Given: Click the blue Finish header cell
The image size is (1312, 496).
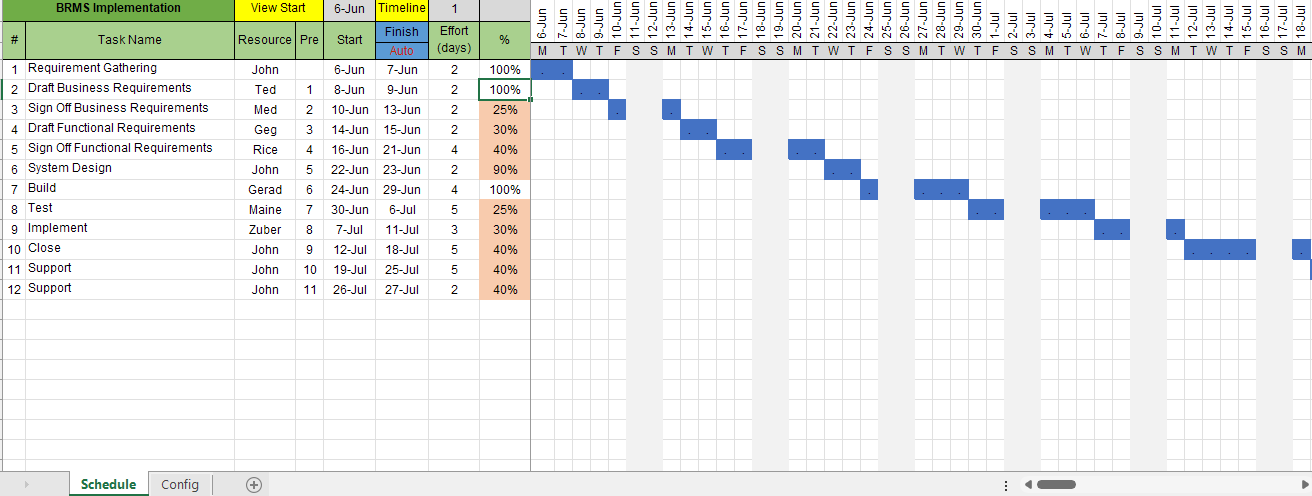Looking at the screenshot, I should click(402, 32).
